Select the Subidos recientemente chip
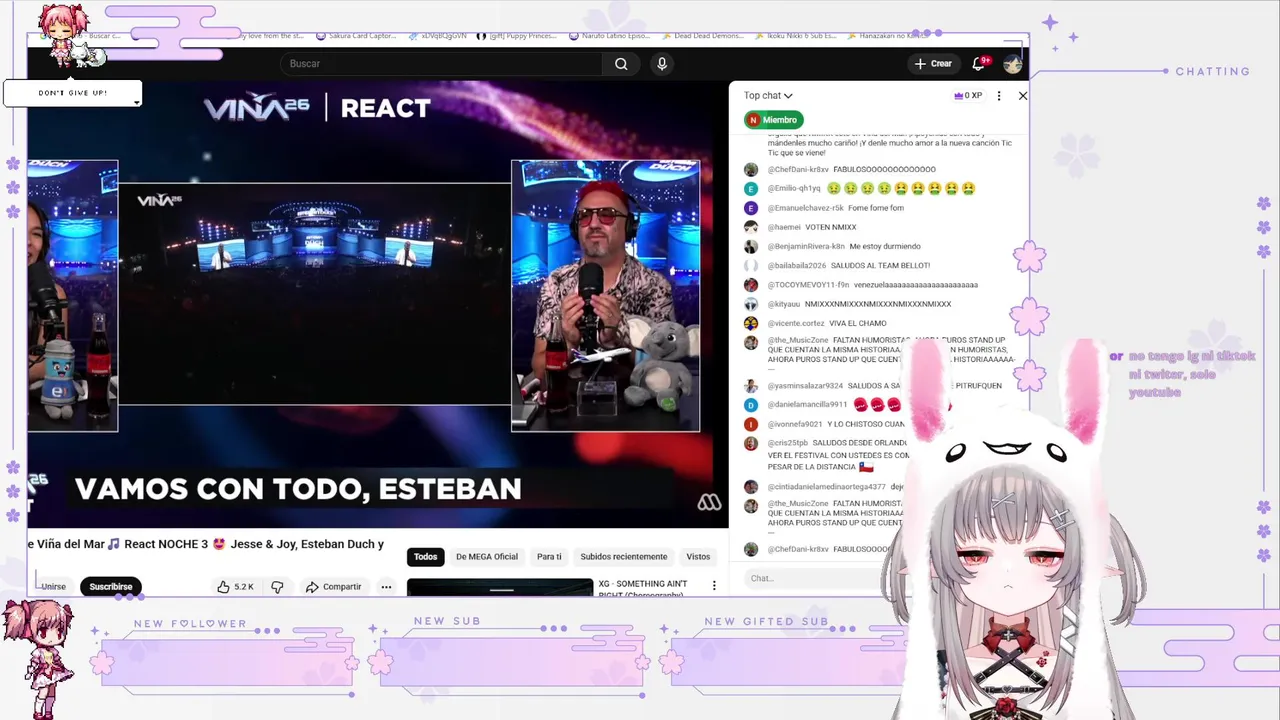This screenshot has width=1280, height=720. point(624,557)
